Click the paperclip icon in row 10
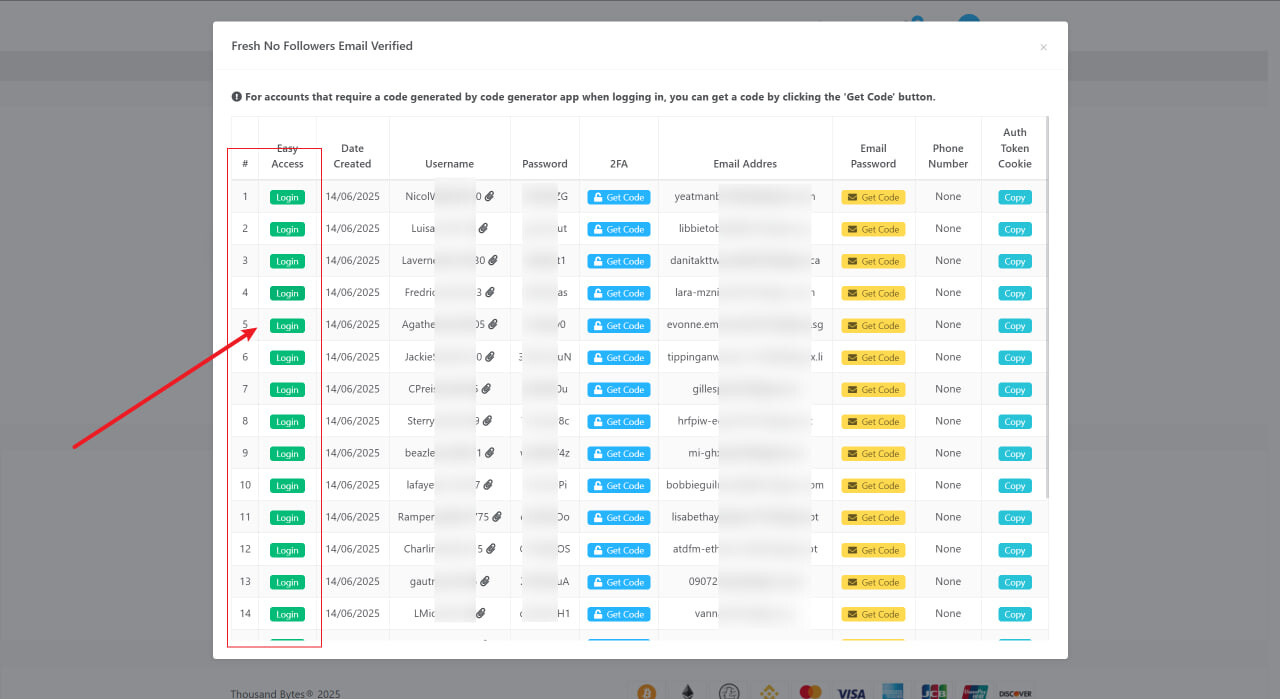 tap(488, 485)
